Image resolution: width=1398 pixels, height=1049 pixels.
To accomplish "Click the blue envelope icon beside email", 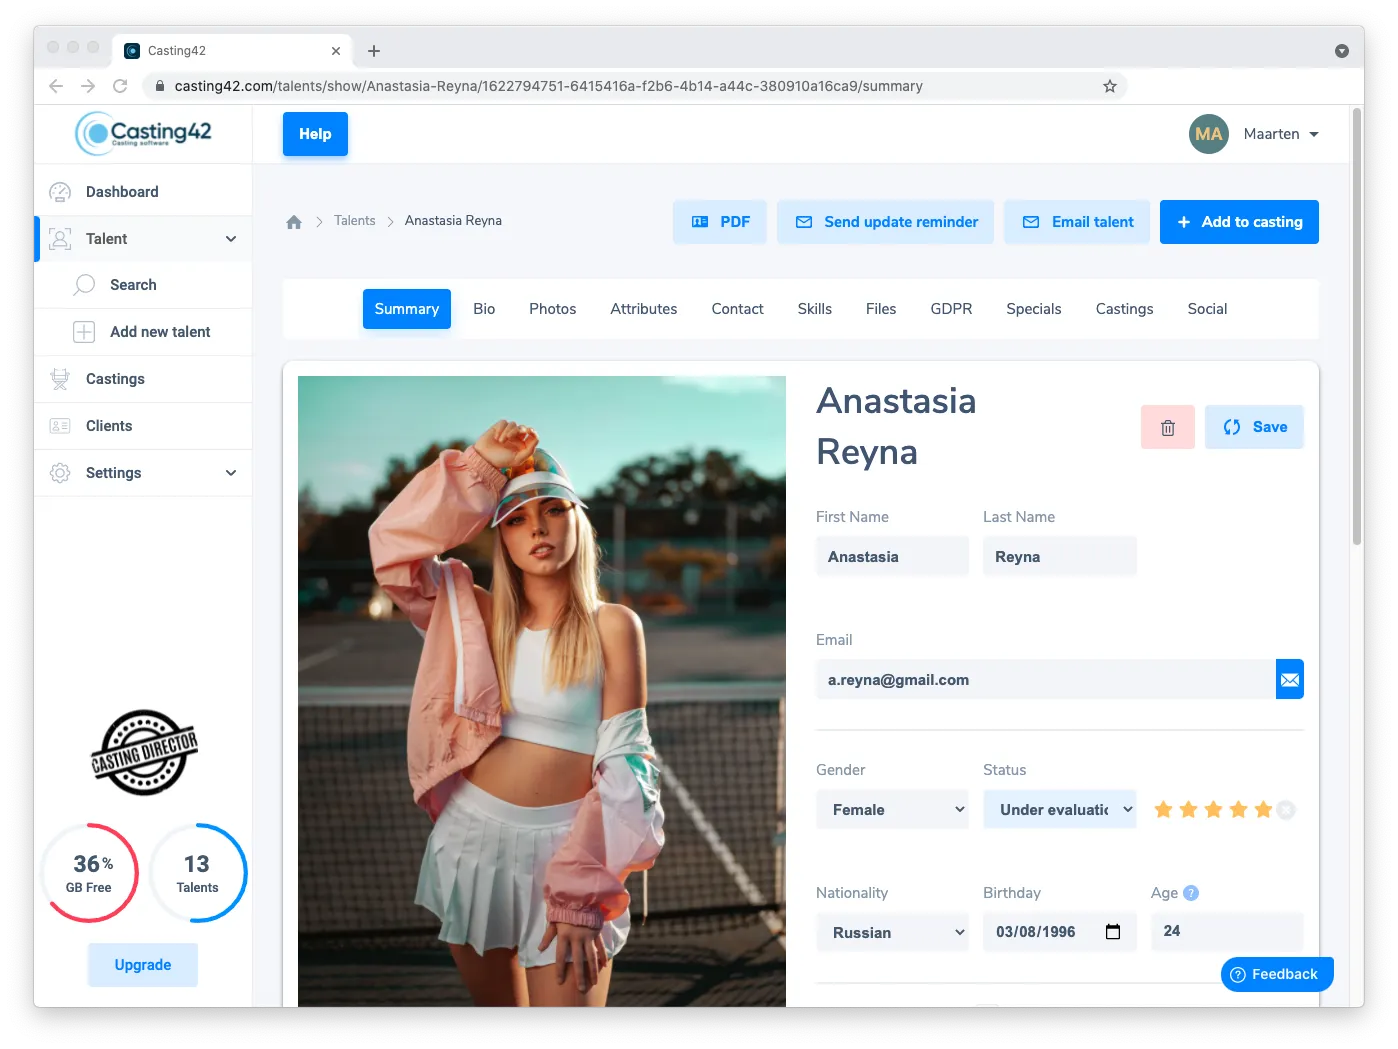I will pyautogui.click(x=1289, y=680).
